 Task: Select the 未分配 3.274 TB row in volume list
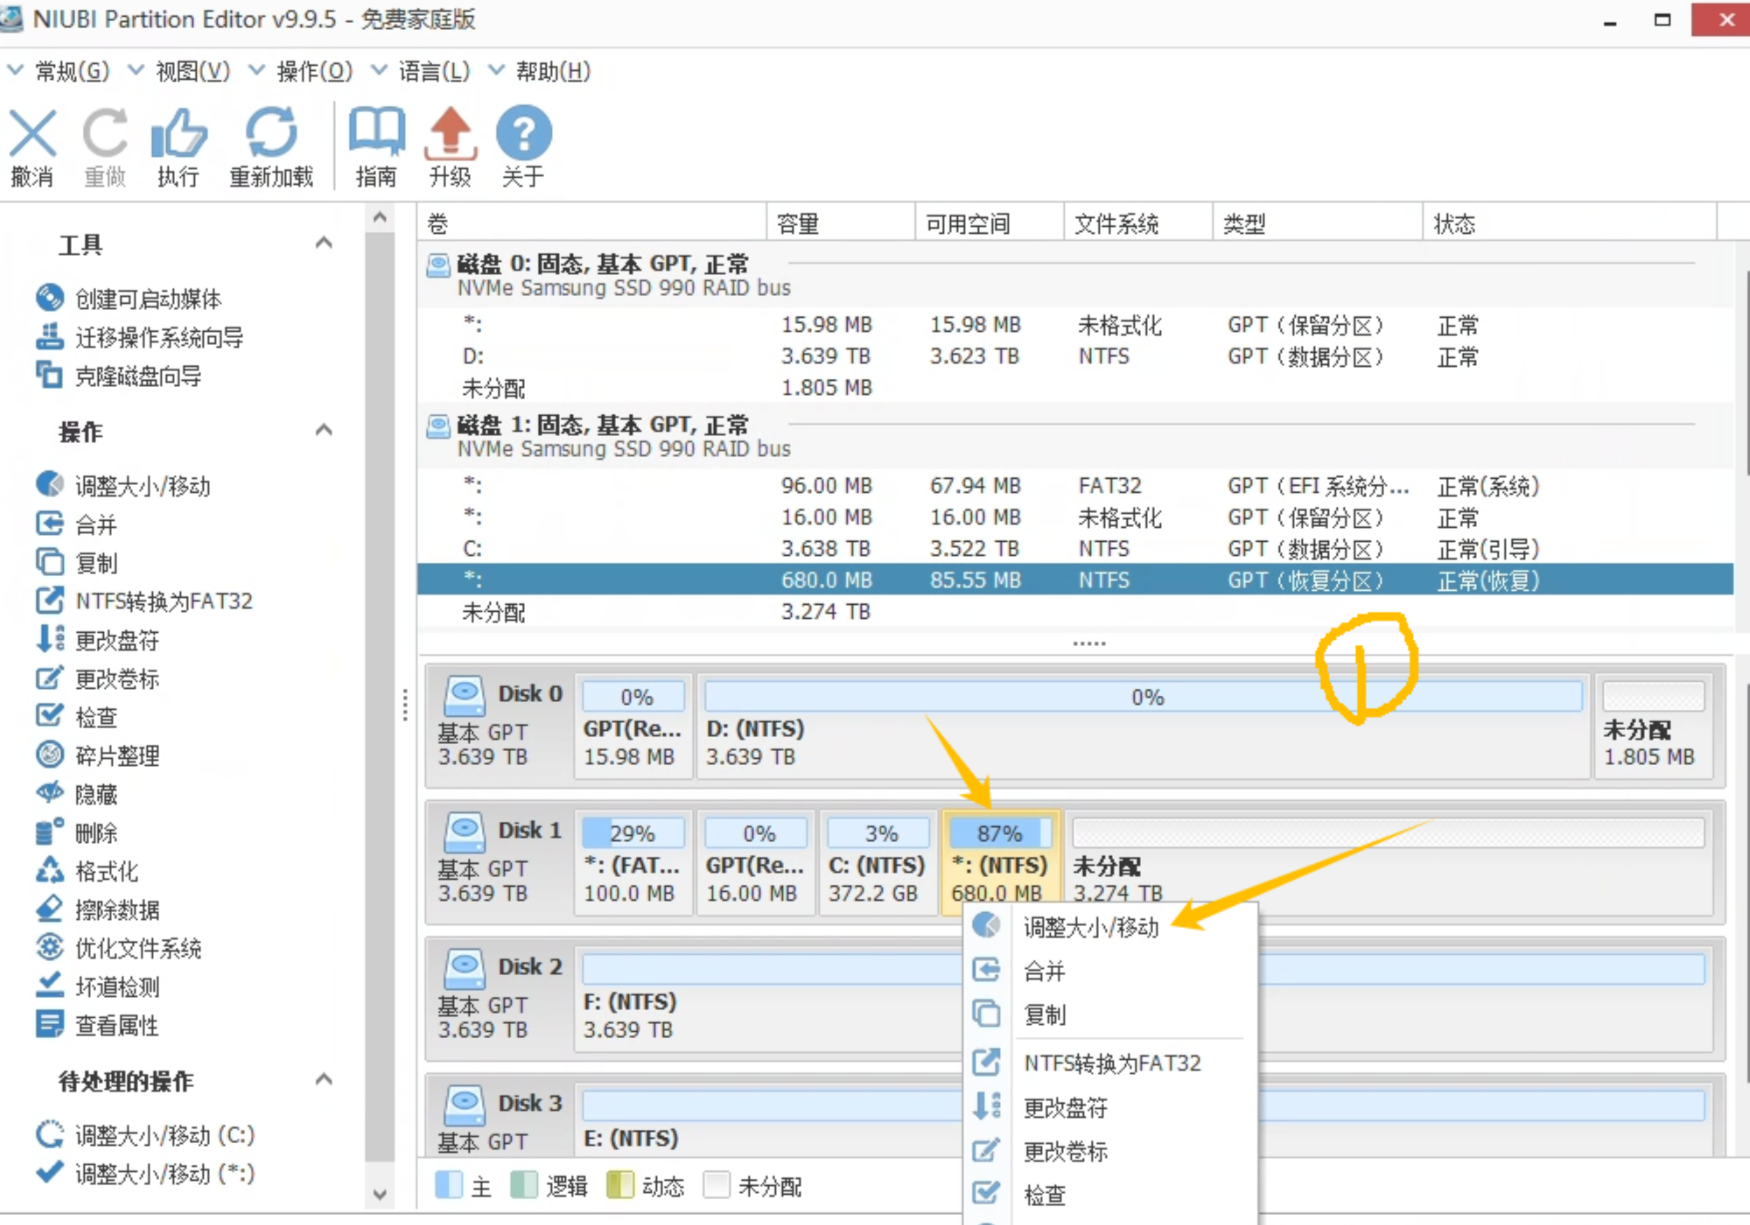1075,611
